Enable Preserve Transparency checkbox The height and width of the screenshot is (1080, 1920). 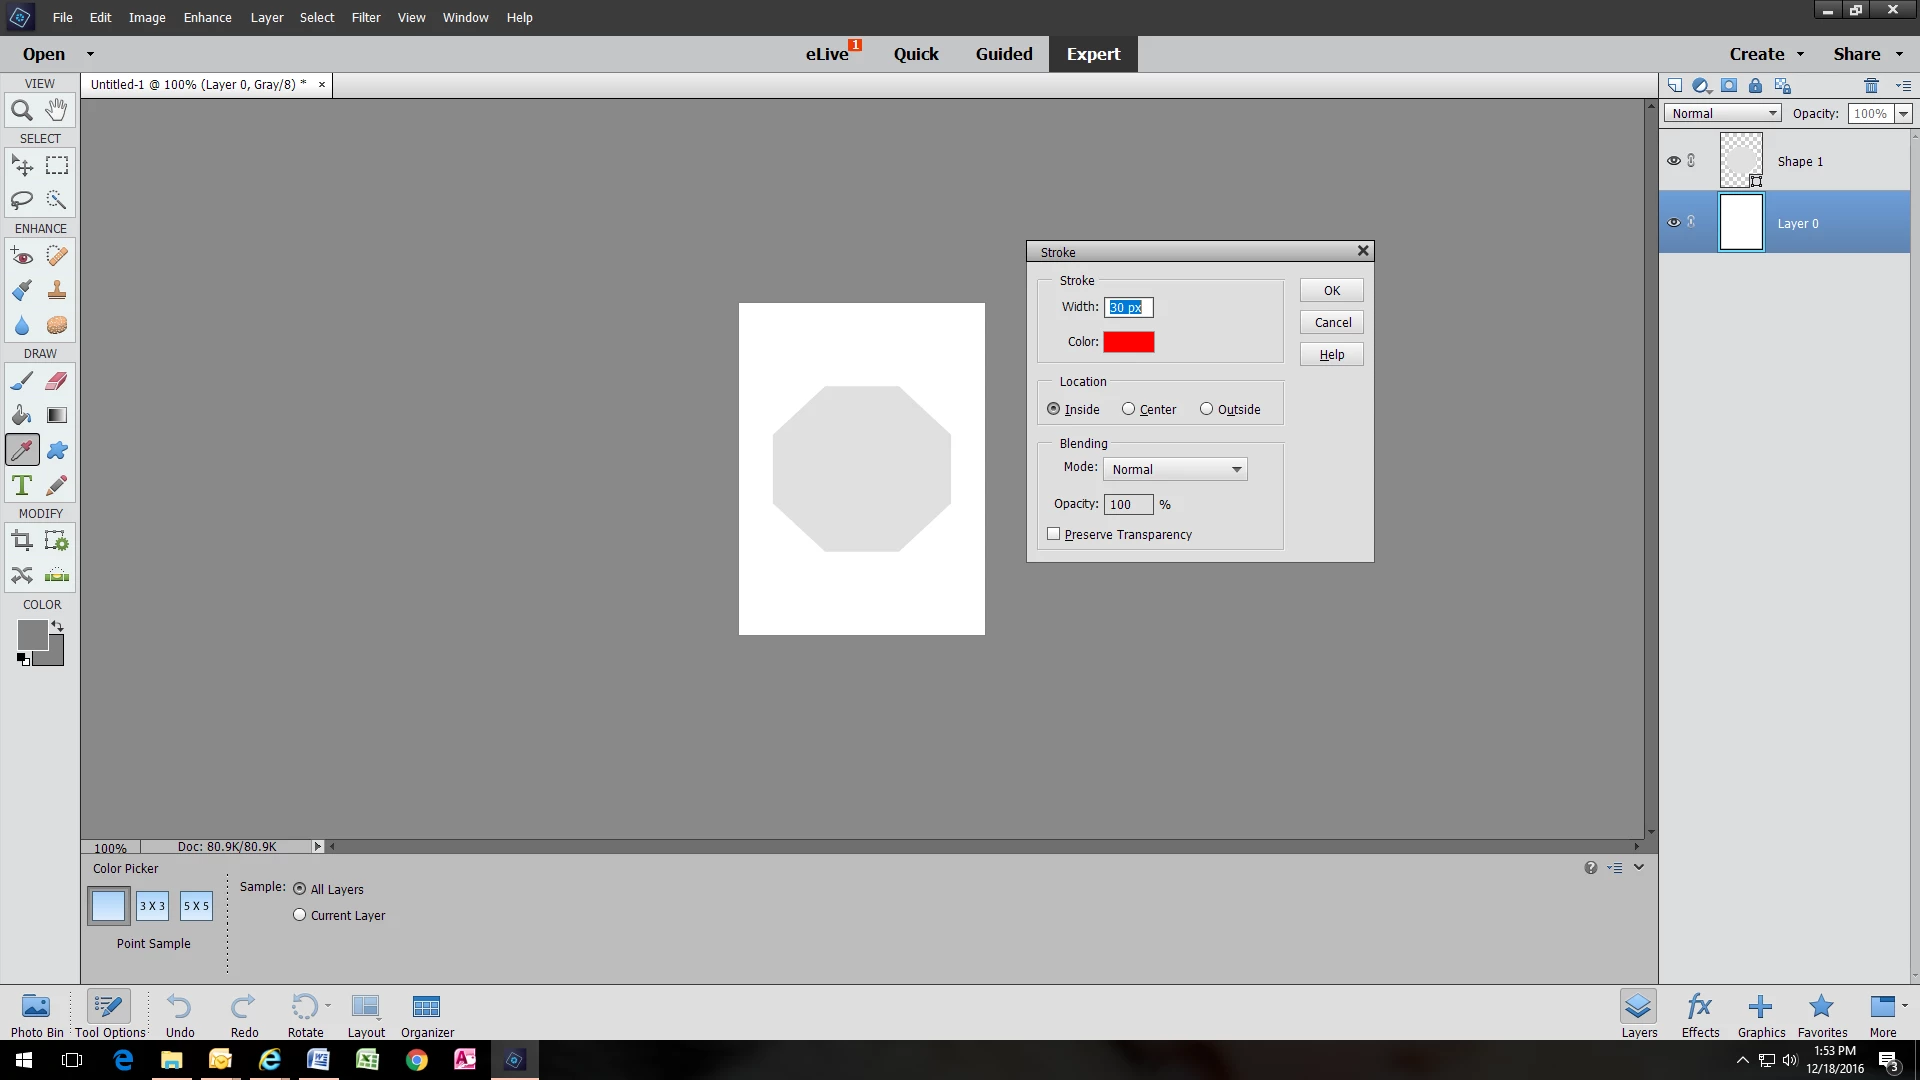click(1053, 534)
